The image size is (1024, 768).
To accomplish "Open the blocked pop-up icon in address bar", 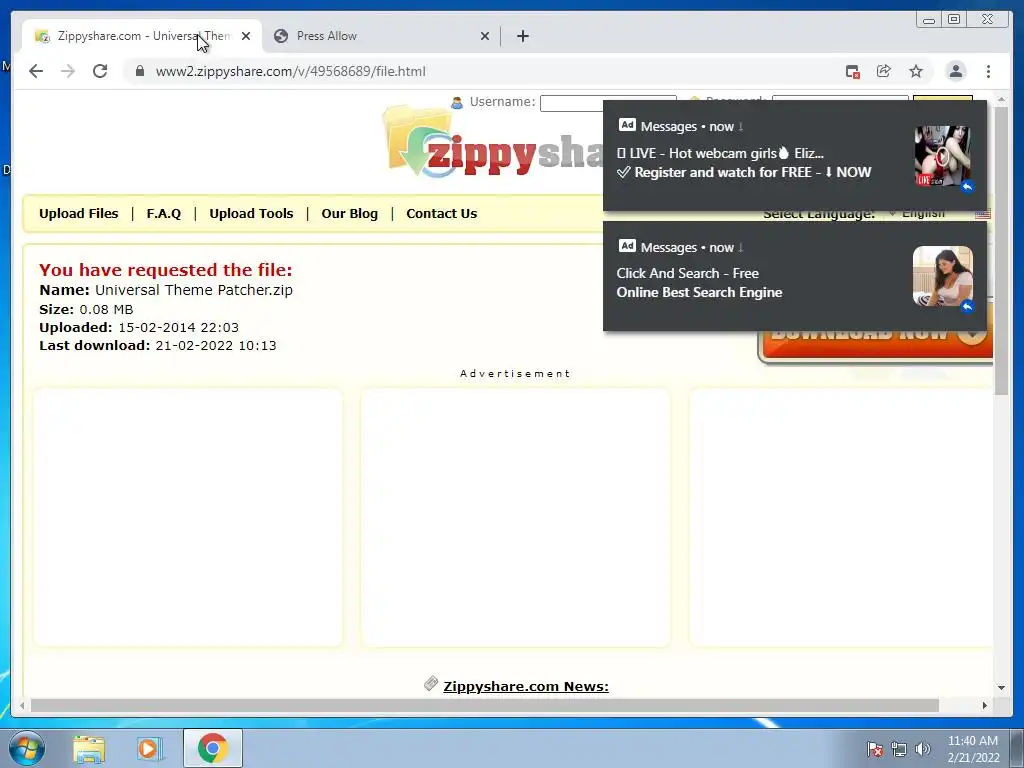I will pyautogui.click(x=852, y=71).
